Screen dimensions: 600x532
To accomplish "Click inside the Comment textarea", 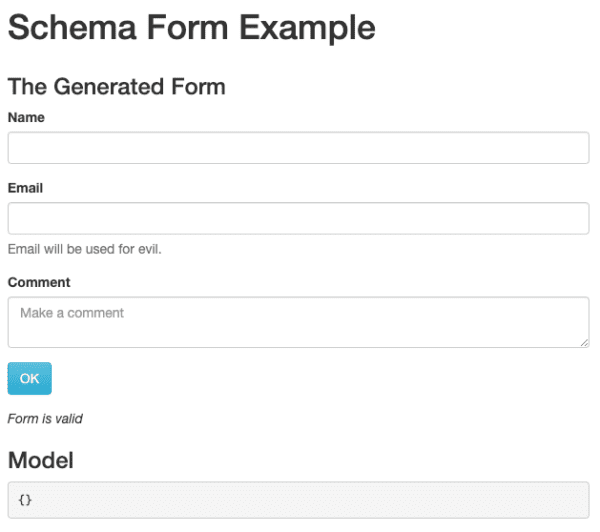I will pyautogui.click(x=298, y=322).
